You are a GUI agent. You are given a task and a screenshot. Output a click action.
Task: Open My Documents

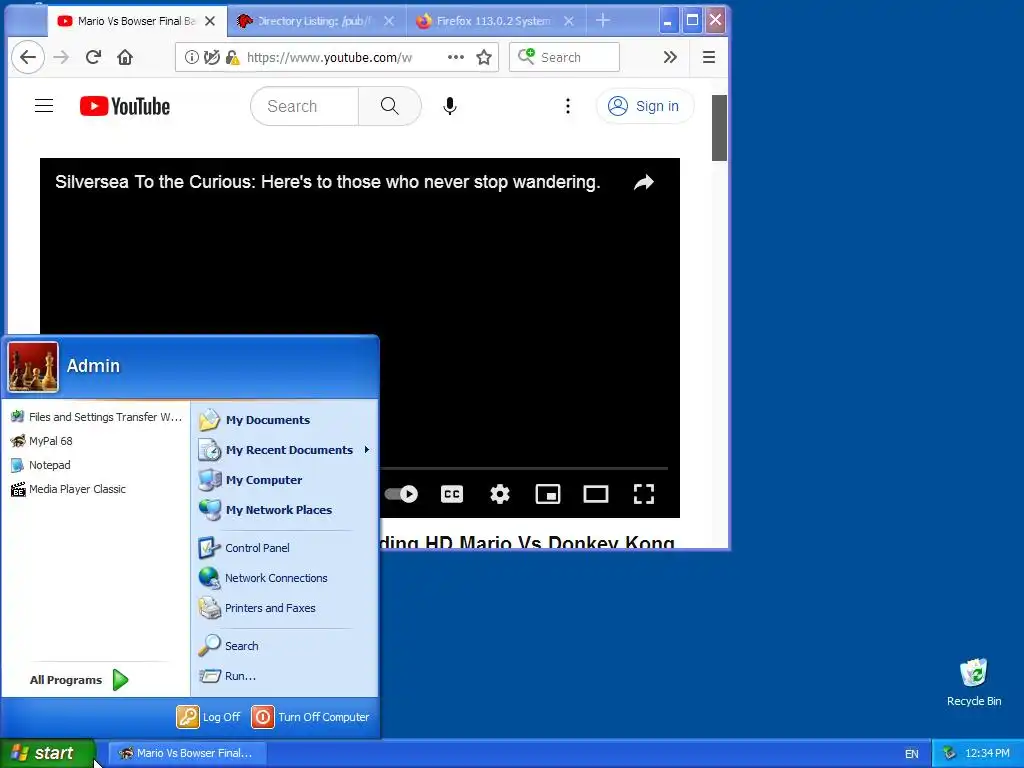255,420
